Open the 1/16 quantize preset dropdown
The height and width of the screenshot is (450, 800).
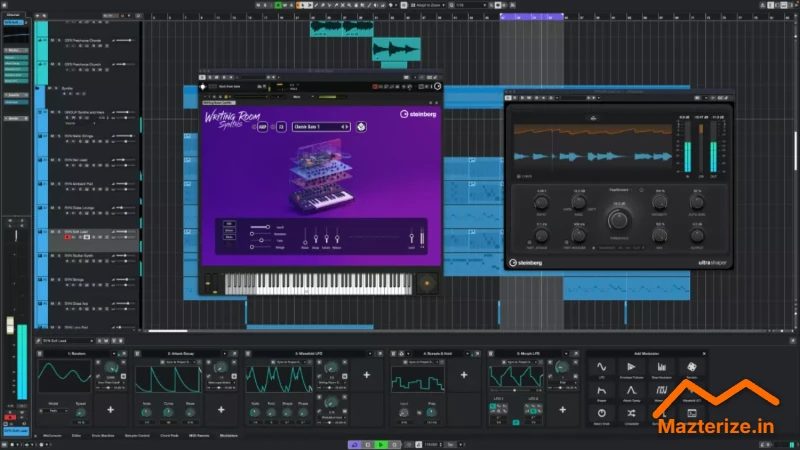coord(470,5)
